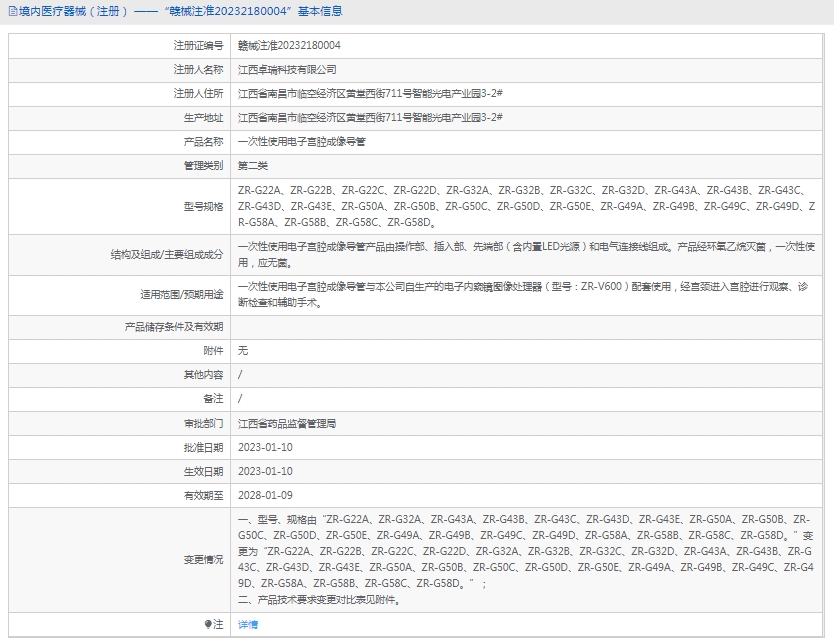834x644 pixels.
Task: Click the document icon in the title header
Action: (x=13, y=11)
